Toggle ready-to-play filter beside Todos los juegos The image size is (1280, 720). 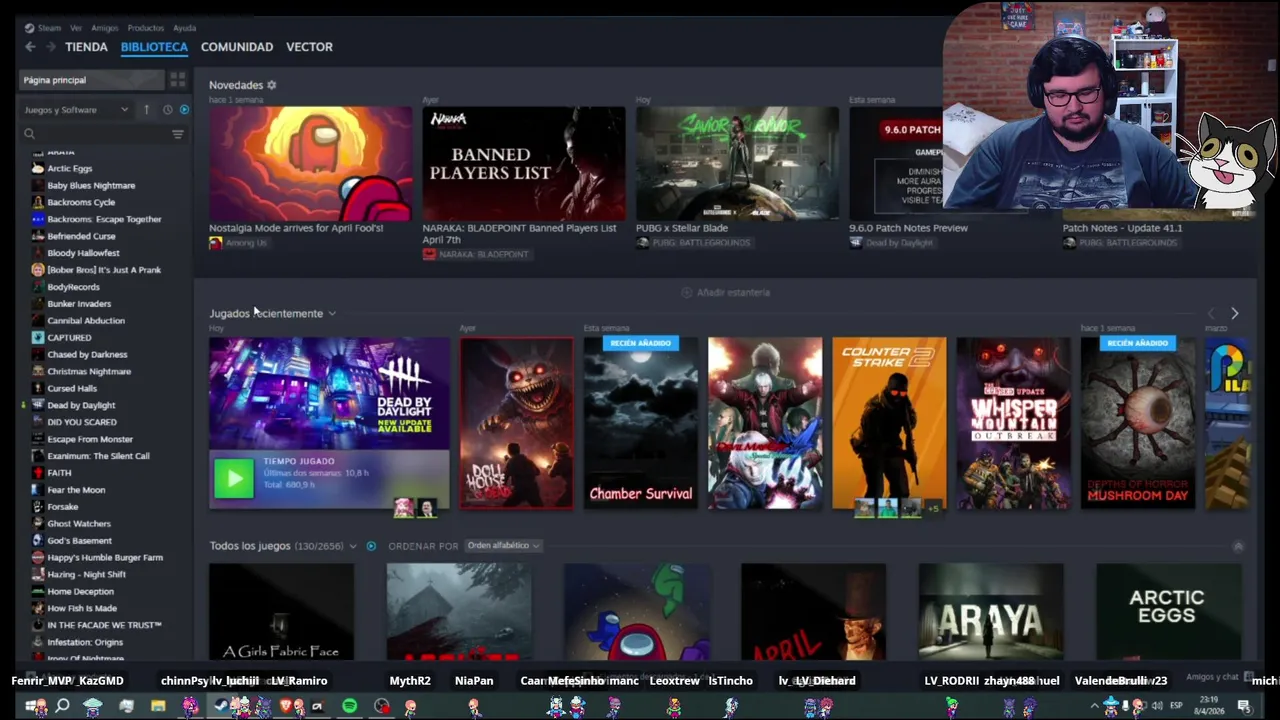371,546
